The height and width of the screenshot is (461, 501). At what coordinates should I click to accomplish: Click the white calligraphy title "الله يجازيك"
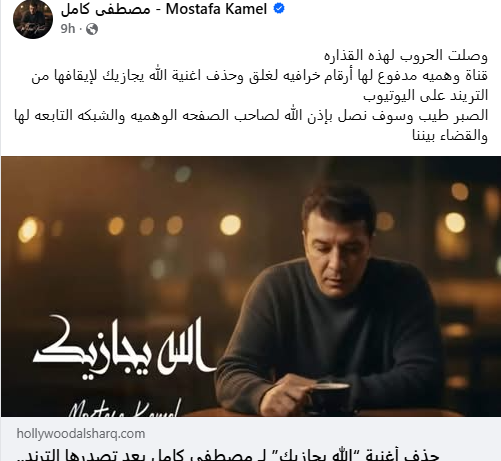(x=125, y=347)
